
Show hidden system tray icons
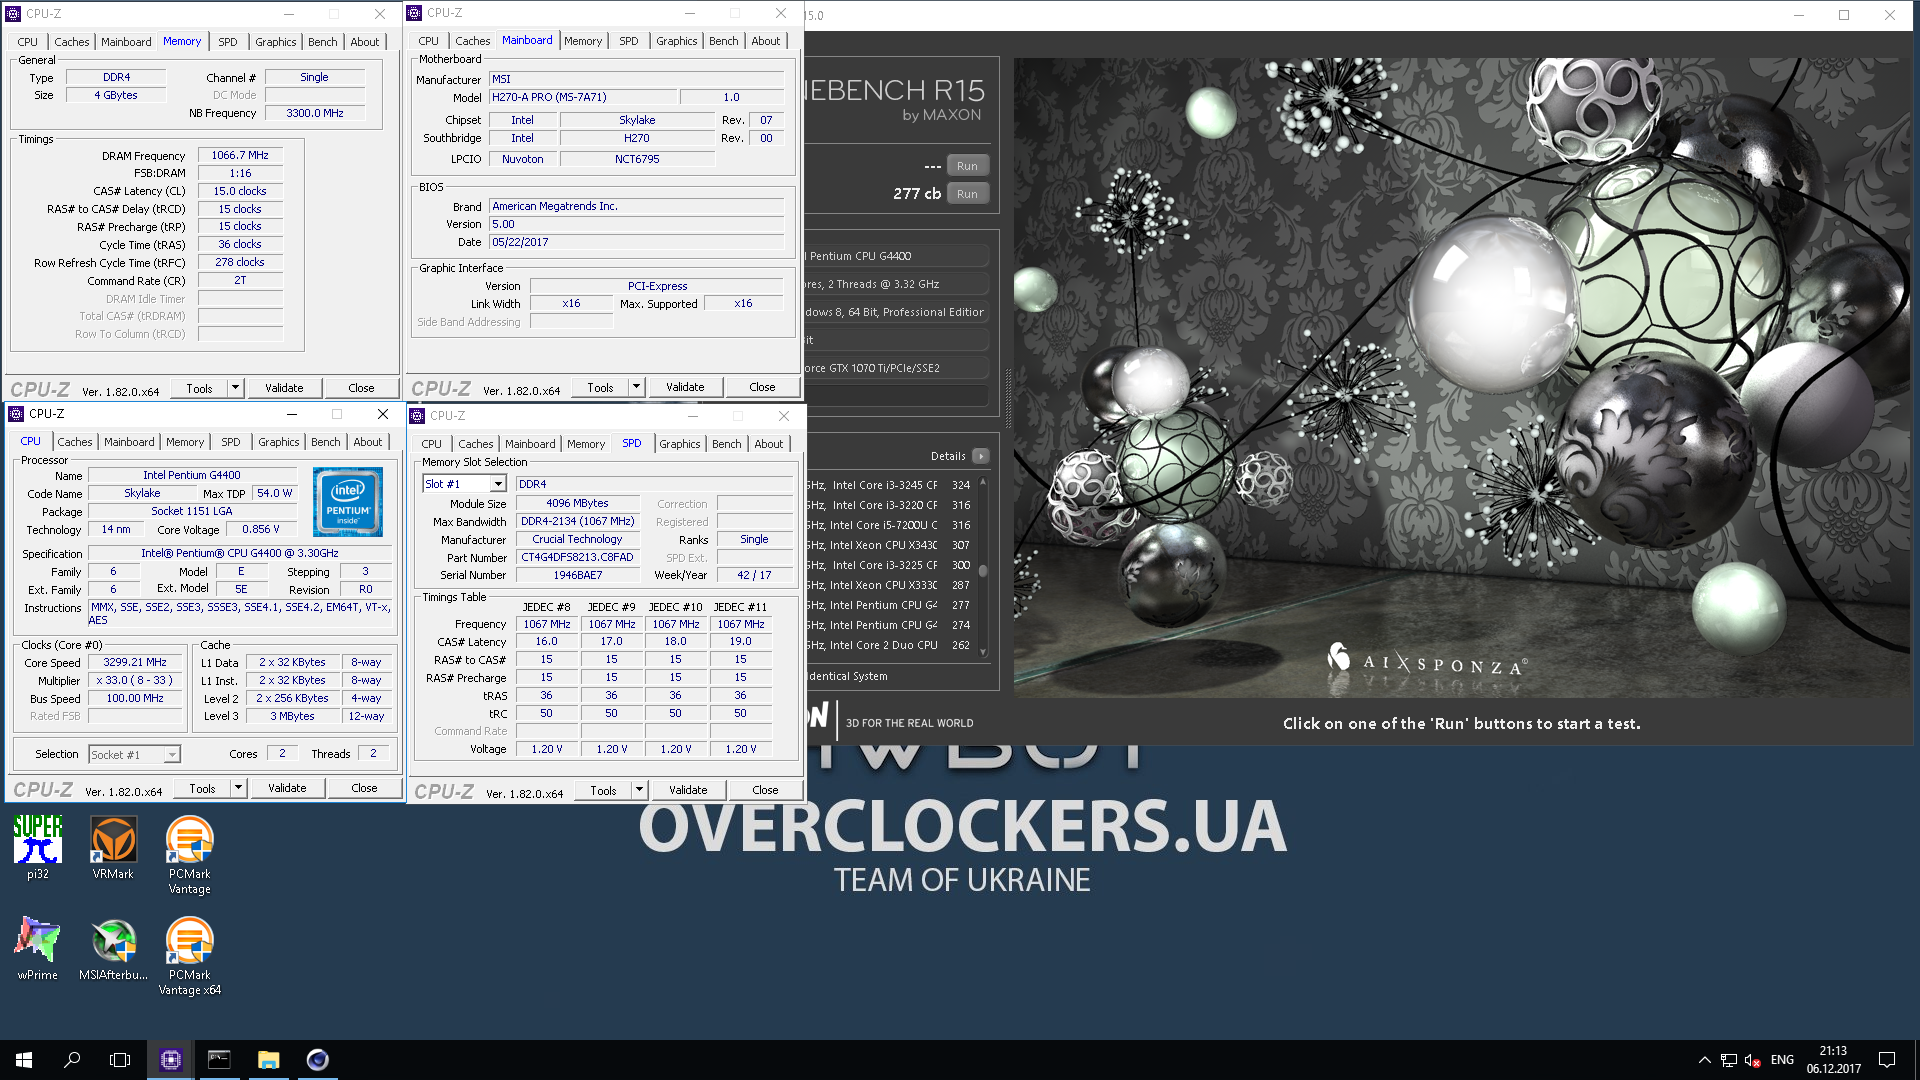pyautogui.click(x=1704, y=1060)
